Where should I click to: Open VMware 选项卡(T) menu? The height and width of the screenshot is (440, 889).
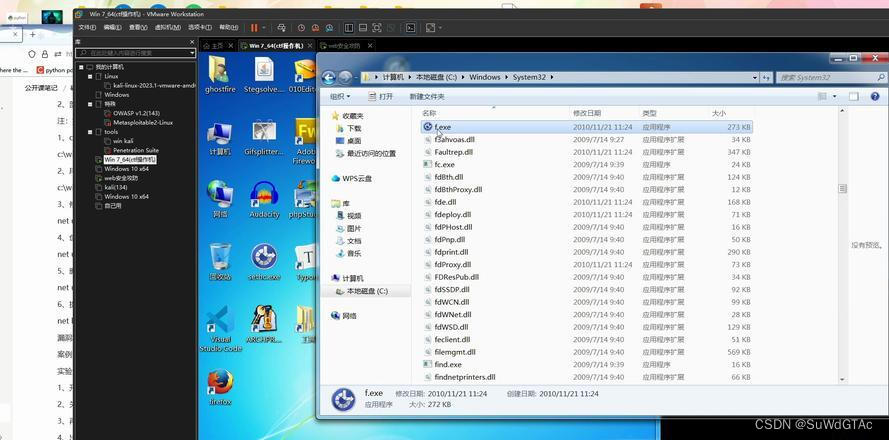click(x=200, y=27)
